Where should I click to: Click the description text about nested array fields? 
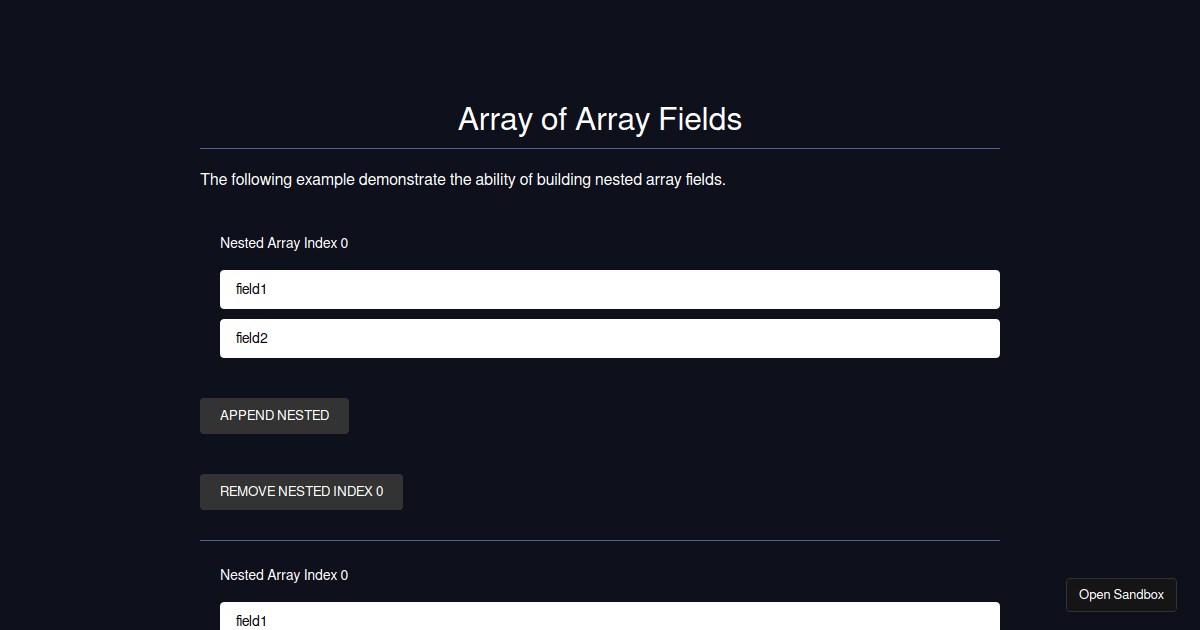(x=463, y=180)
